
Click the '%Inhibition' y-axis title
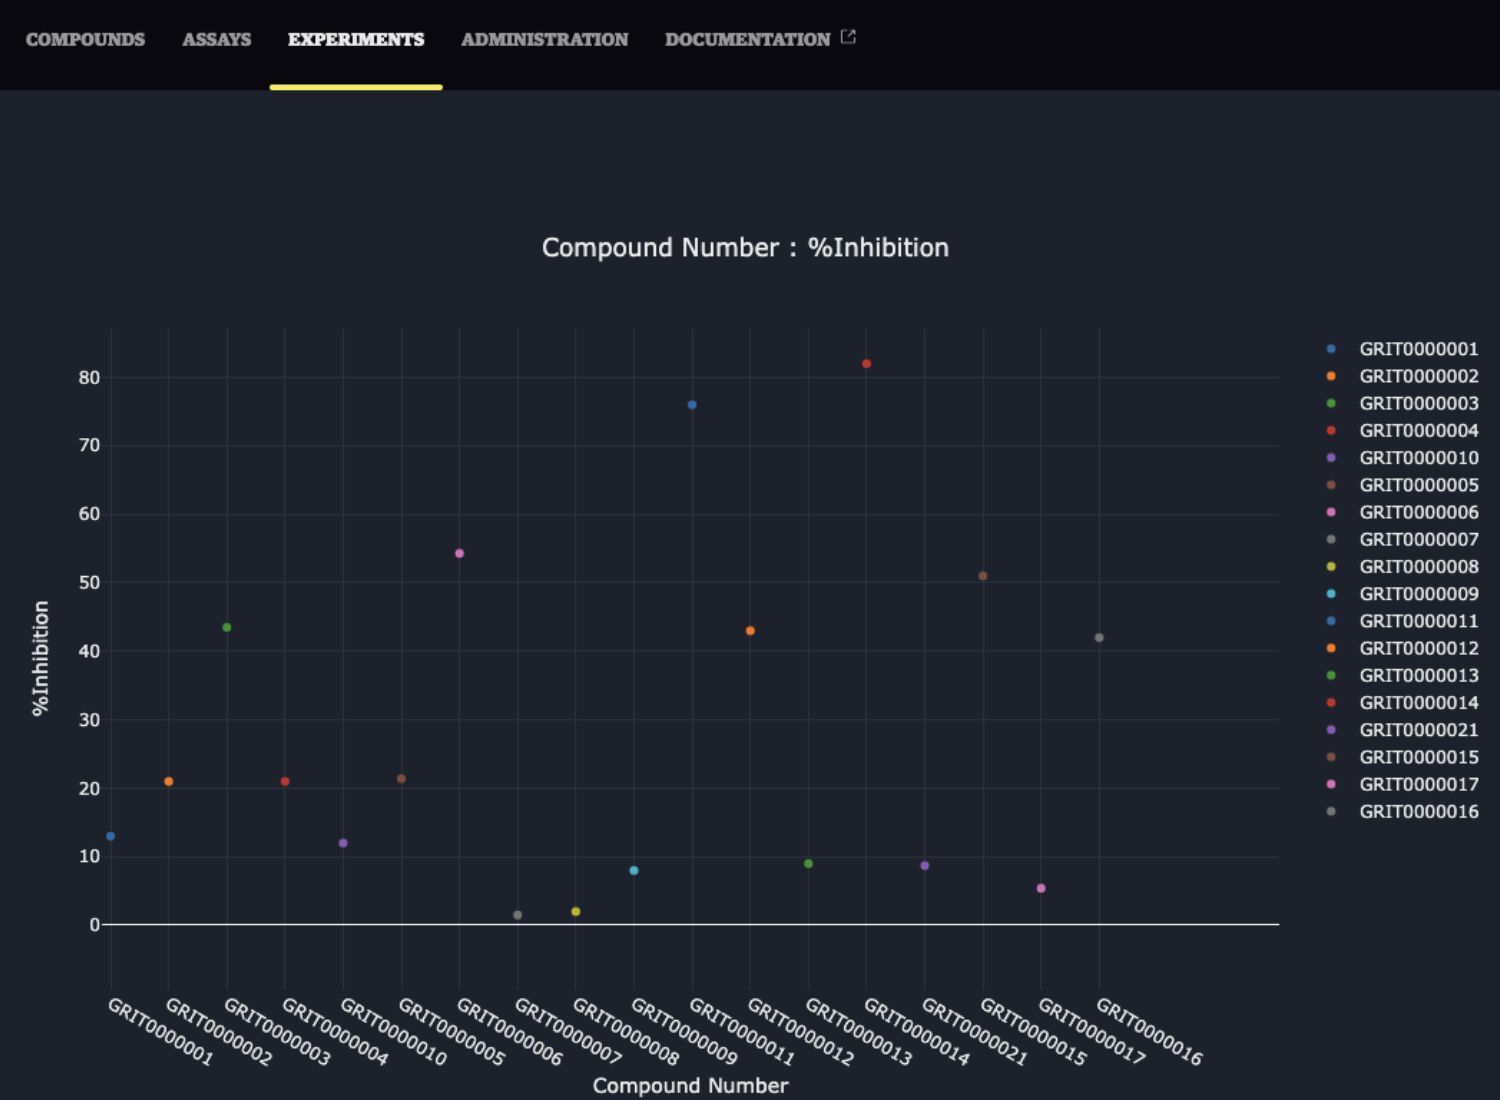[40, 657]
